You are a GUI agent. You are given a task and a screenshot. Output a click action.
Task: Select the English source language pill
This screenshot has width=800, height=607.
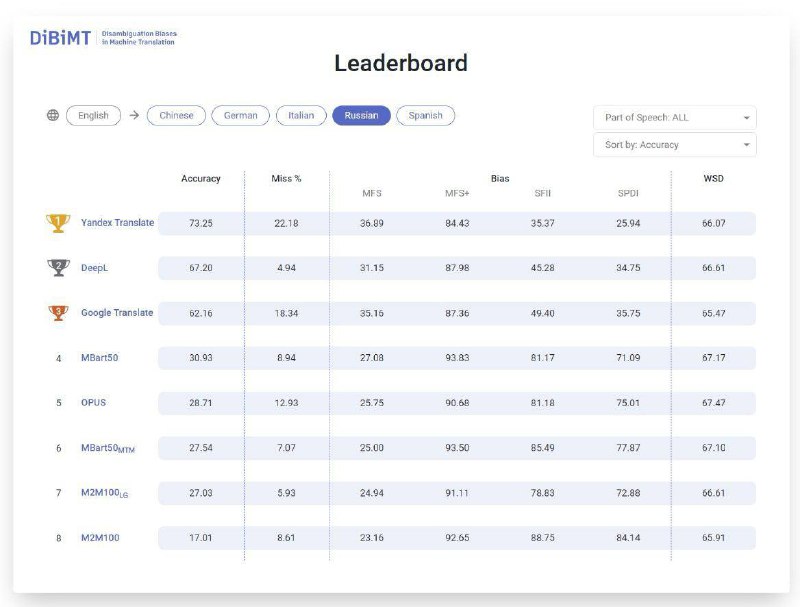93,115
